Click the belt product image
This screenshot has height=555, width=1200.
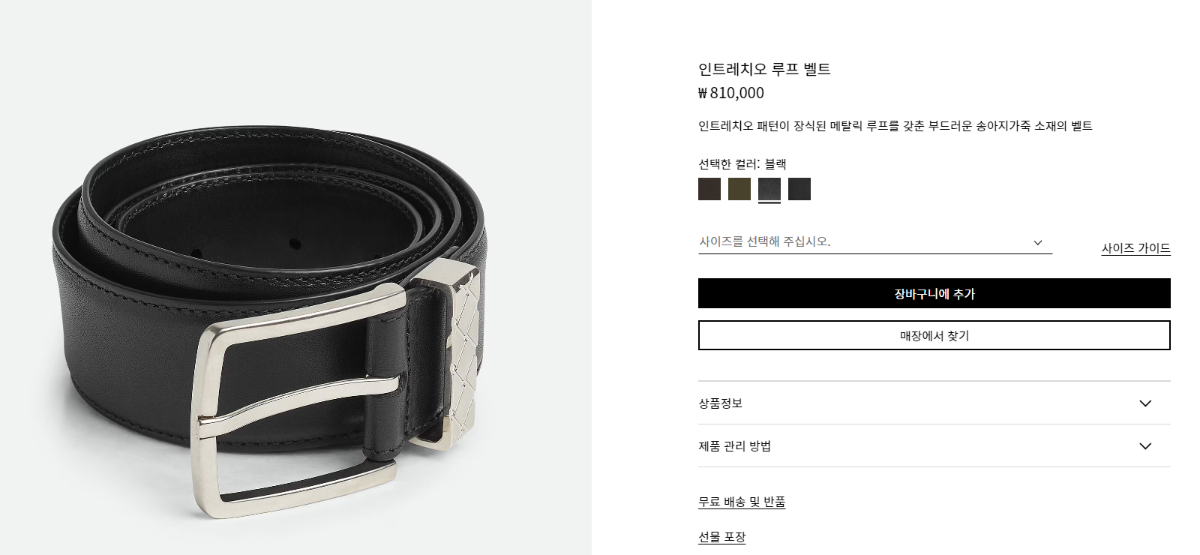tap(296, 277)
